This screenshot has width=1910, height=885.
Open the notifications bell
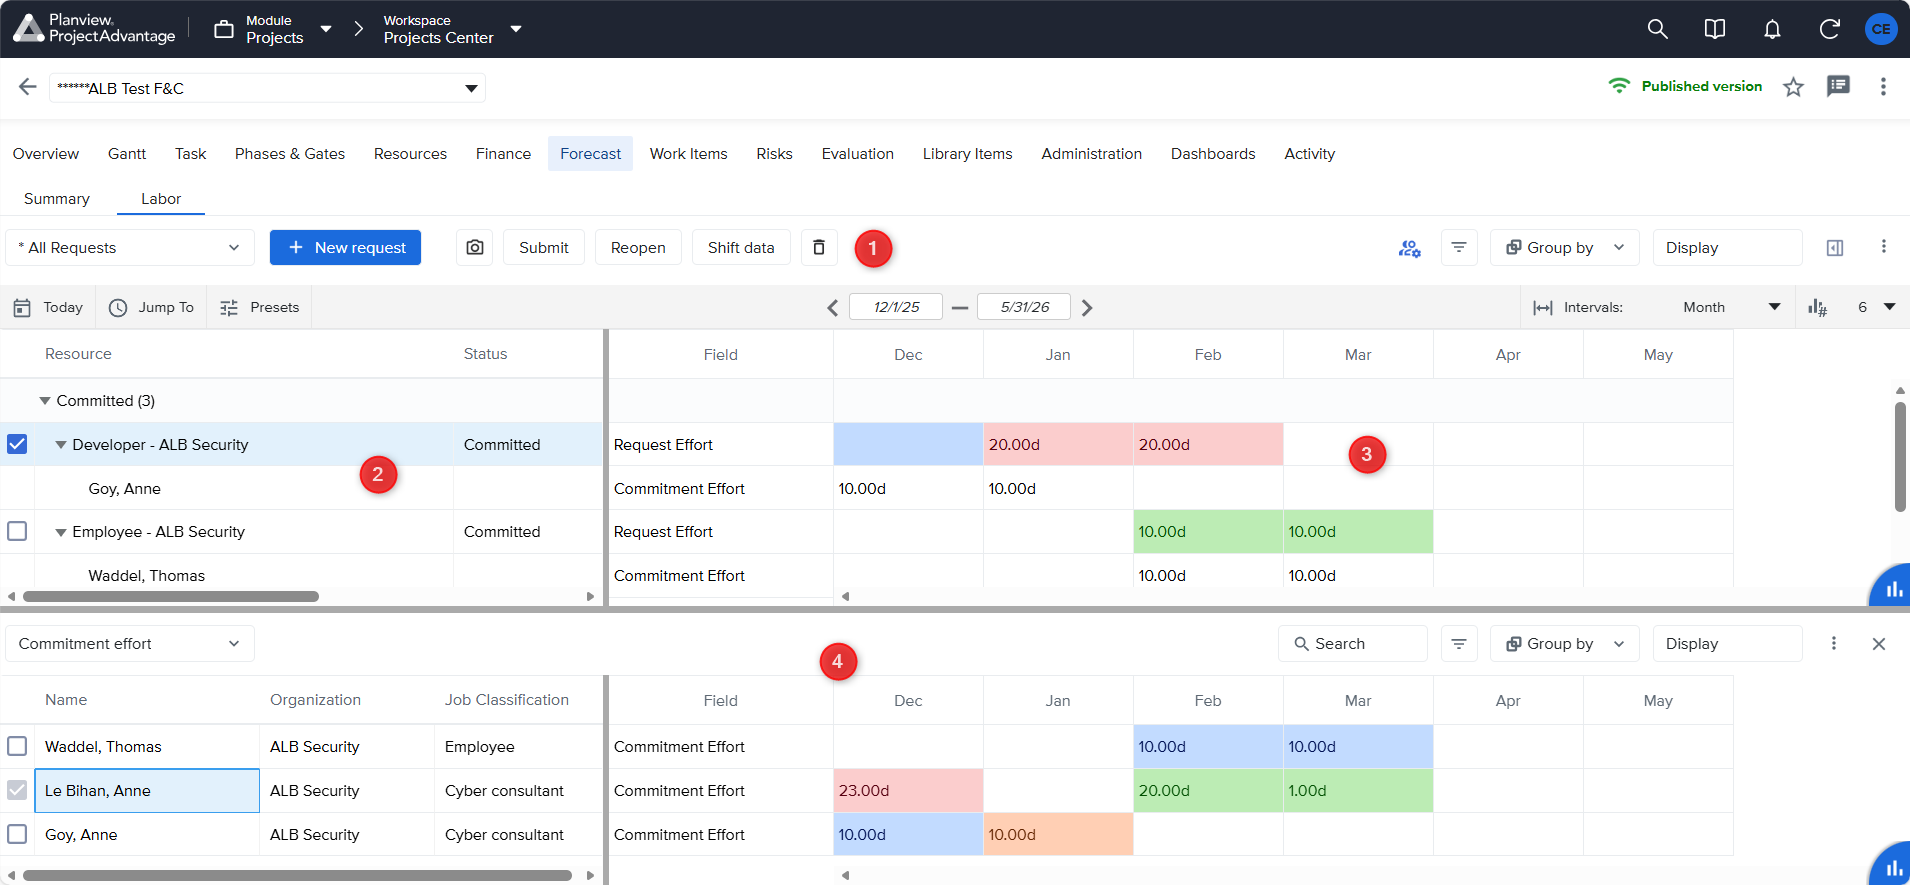[1772, 29]
